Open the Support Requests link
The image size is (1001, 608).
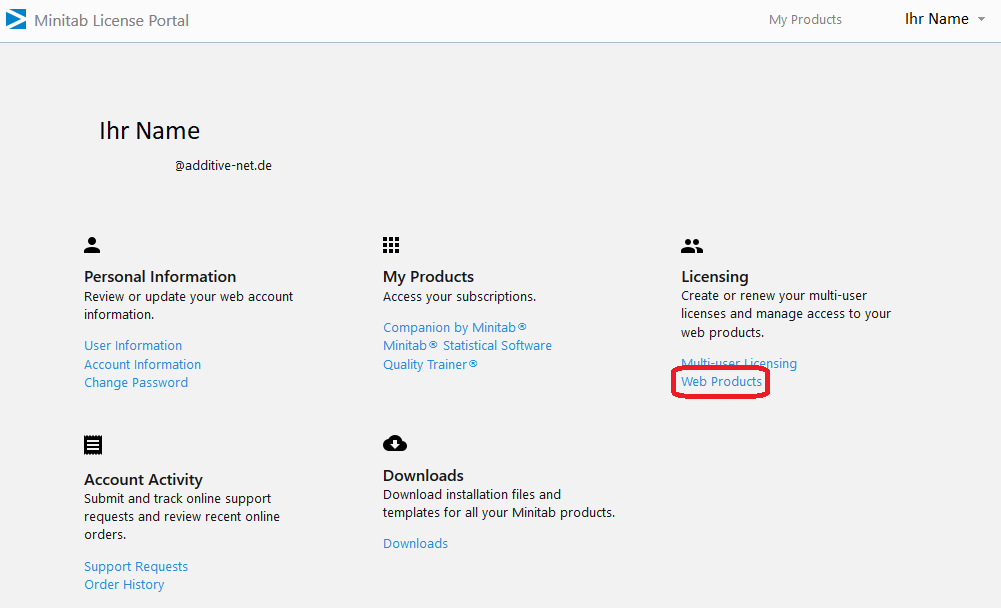pyautogui.click(x=136, y=566)
